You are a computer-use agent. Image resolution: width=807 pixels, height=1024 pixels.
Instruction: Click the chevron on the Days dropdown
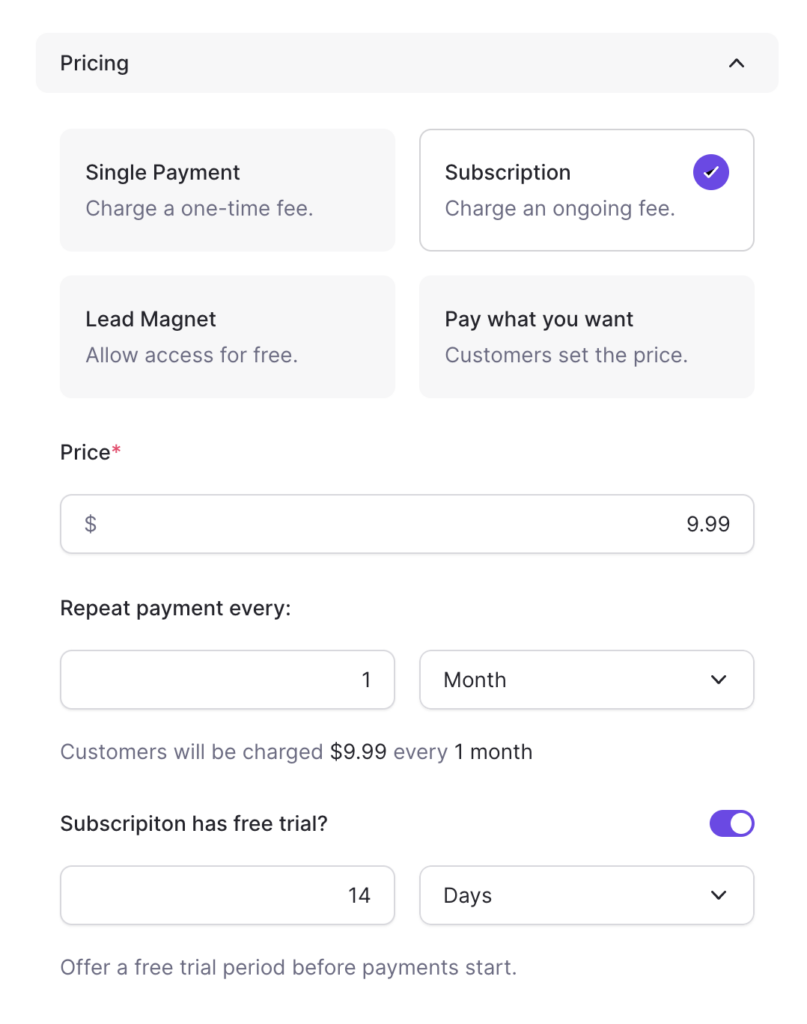[x=718, y=895]
